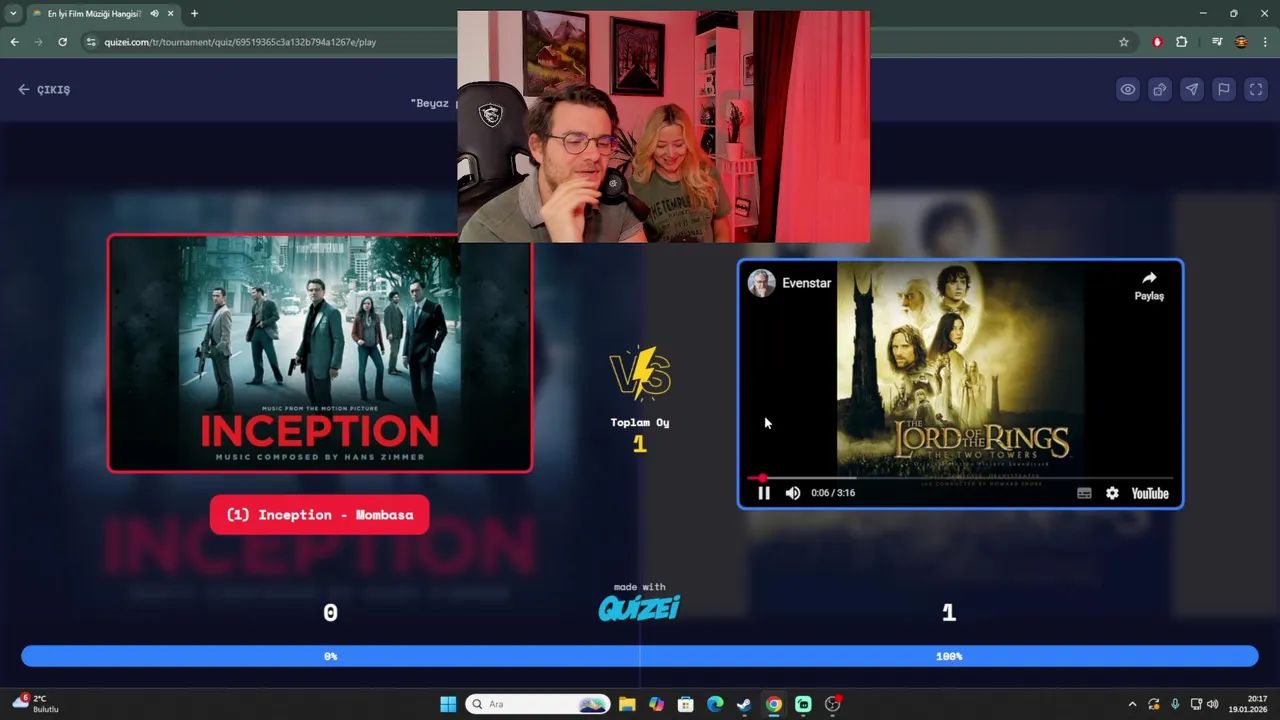Pause the Evenstar YouTube video
Image resolution: width=1280 pixels, height=720 pixels.
click(764, 493)
